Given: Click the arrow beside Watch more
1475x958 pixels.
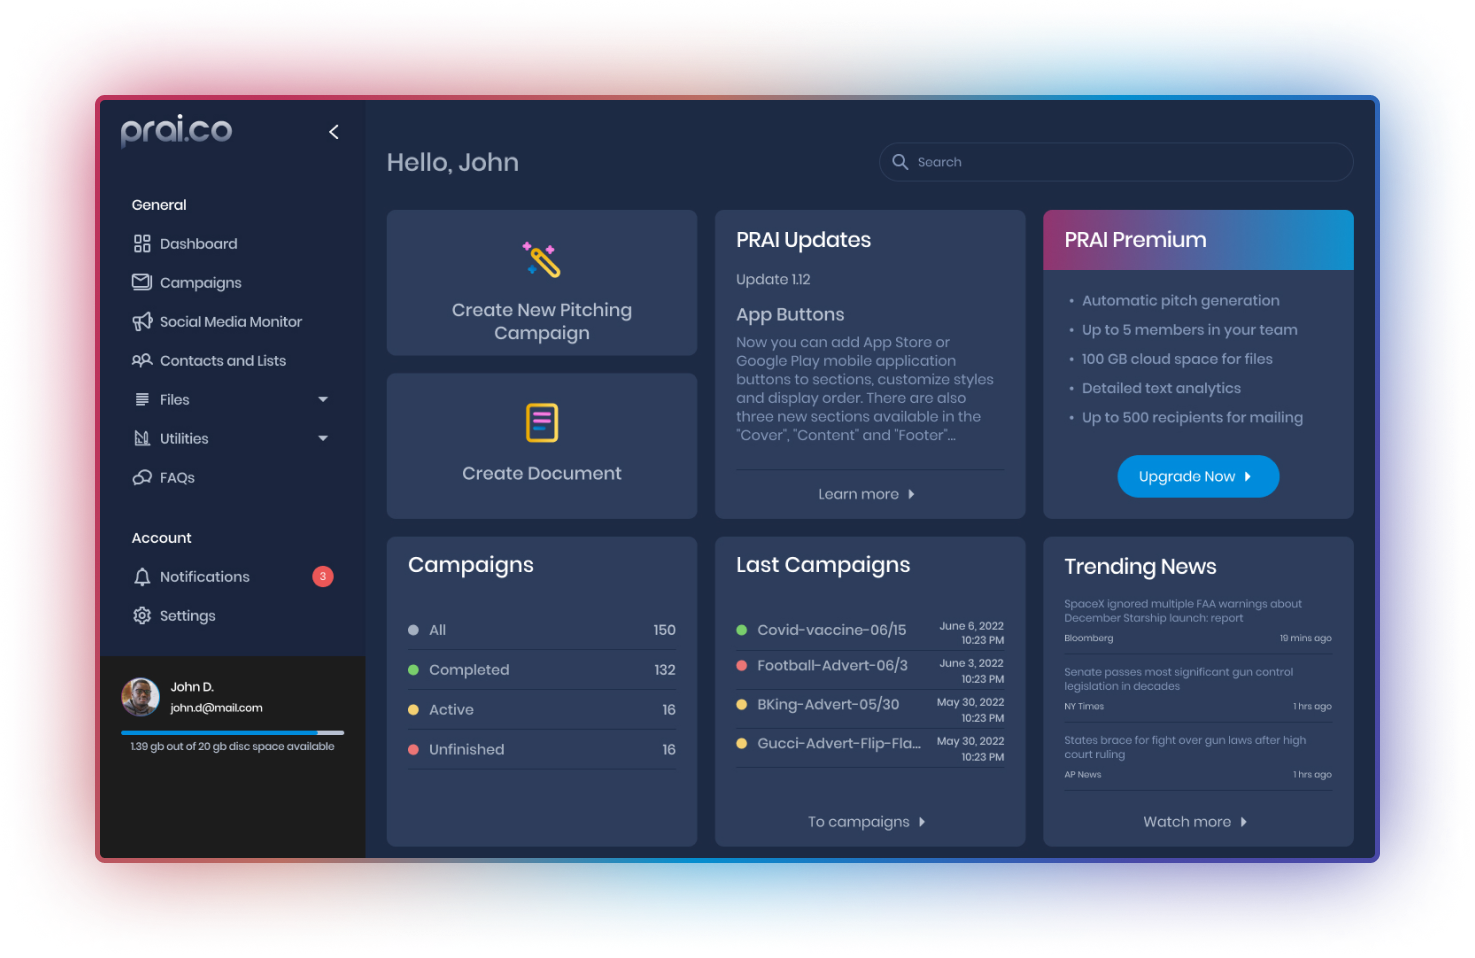Looking at the screenshot, I should [1244, 822].
